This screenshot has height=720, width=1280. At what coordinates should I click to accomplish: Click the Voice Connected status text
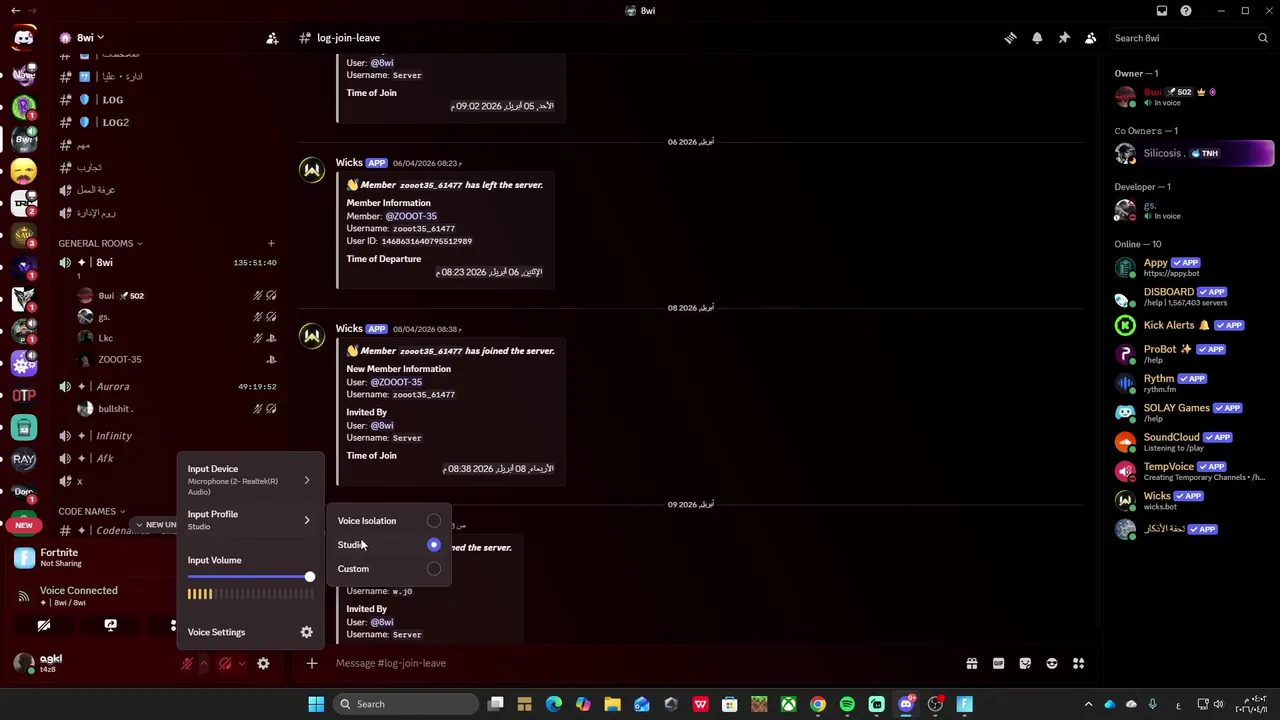pyautogui.click(x=78, y=590)
